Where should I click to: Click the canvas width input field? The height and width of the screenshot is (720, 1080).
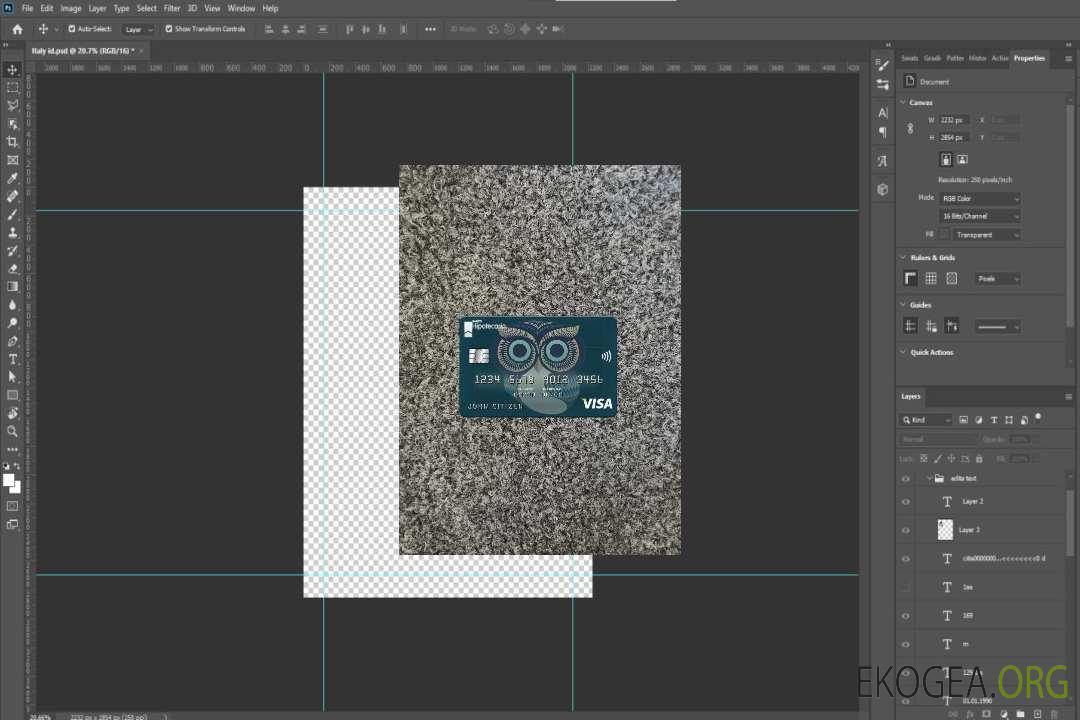(954, 120)
